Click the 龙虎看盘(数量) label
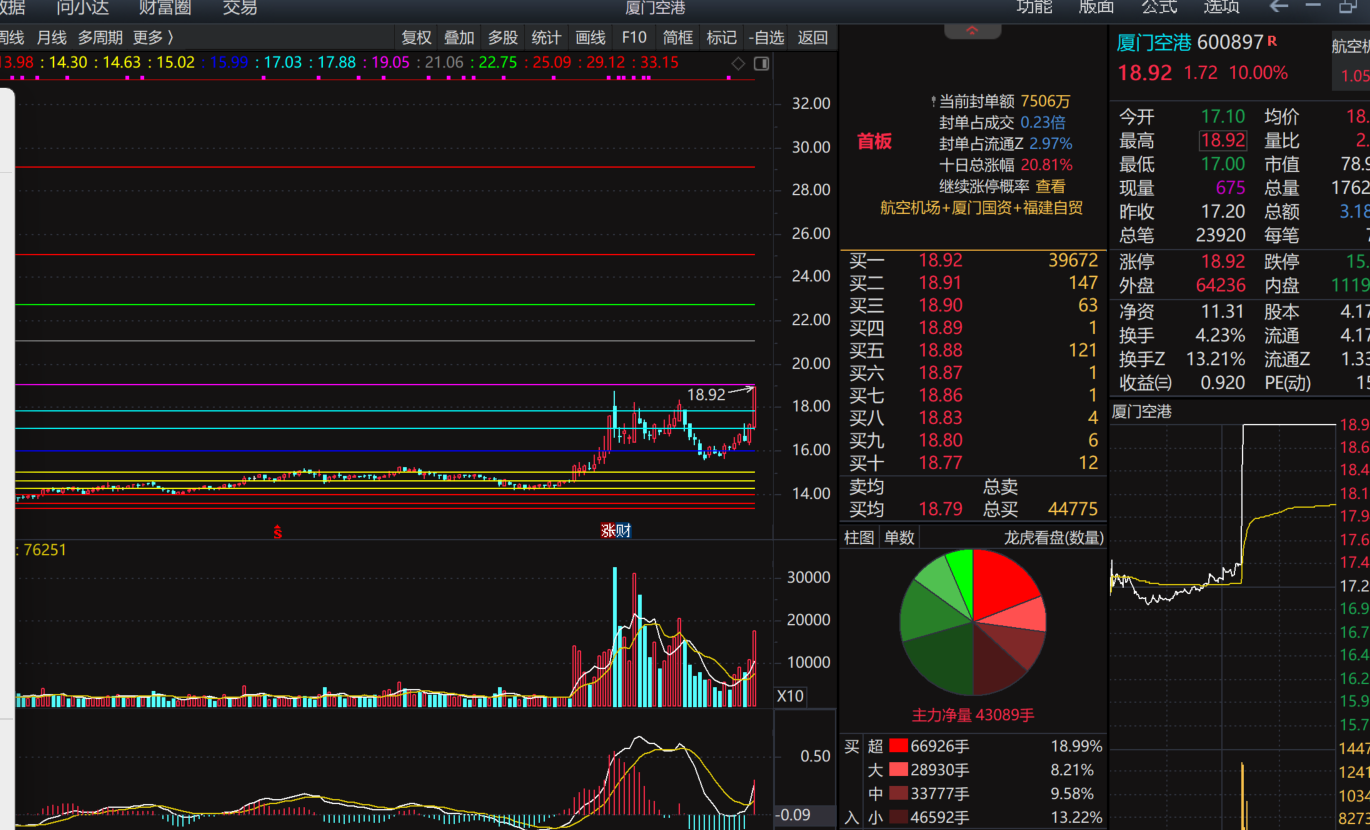This screenshot has width=1370, height=830. (x=1054, y=537)
